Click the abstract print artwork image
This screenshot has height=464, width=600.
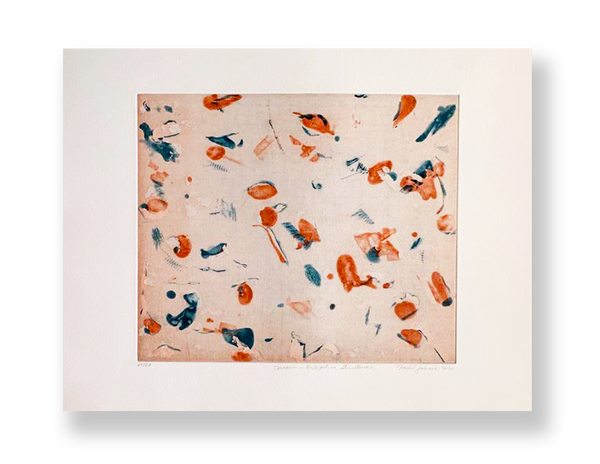click(x=297, y=228)
